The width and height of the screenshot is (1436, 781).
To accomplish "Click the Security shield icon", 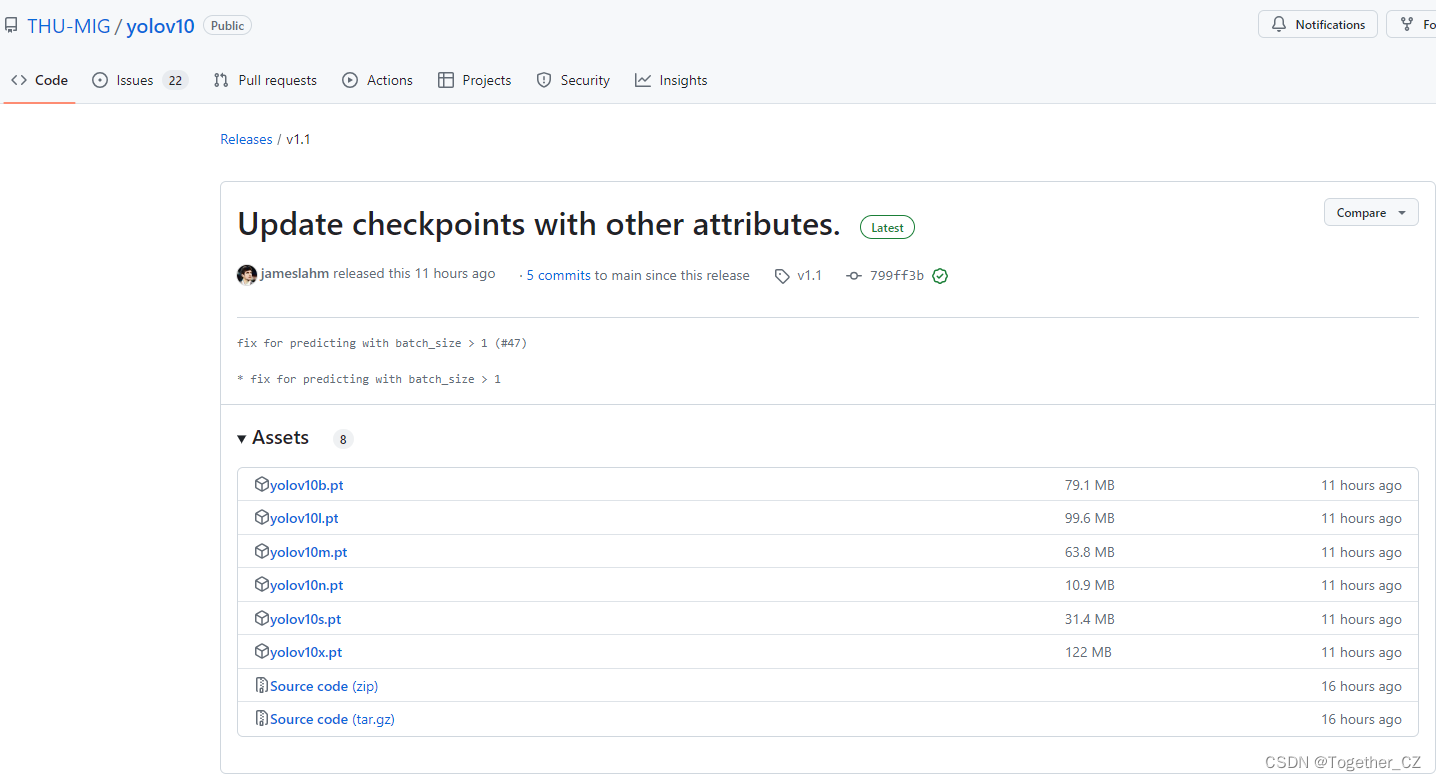I will pyautogui.click(x=544, y=80).
